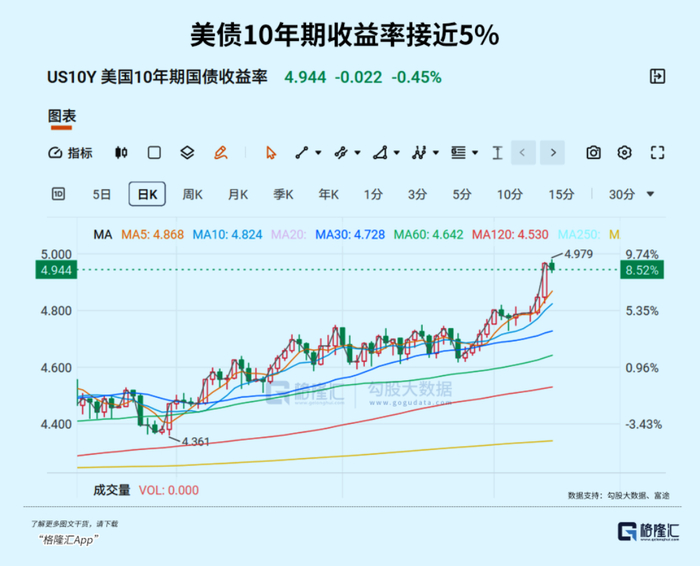Screen dimensions: 700x566
Task: Select the candlestick chart type icon
Action: coord(121,153)
